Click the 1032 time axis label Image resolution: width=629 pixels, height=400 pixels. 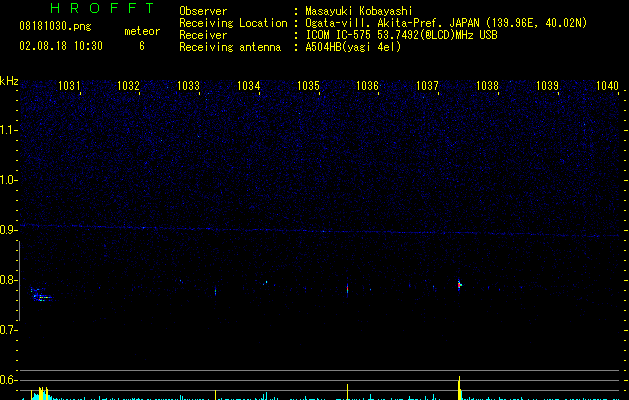pyautogui.click(x=128, y=86)
